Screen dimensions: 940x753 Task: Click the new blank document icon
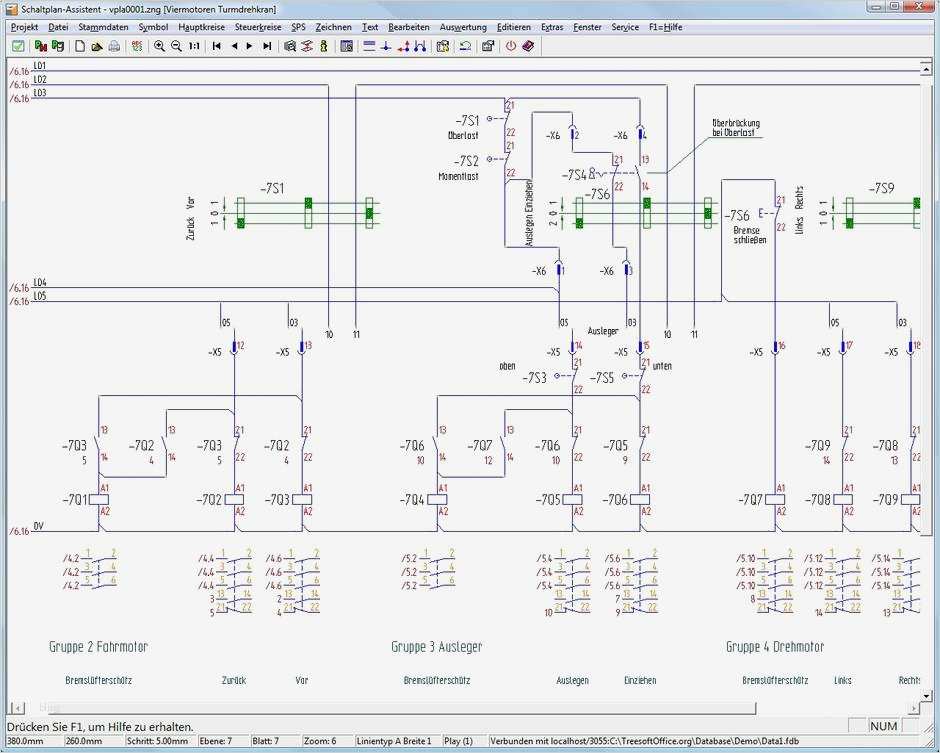(80, 46)
